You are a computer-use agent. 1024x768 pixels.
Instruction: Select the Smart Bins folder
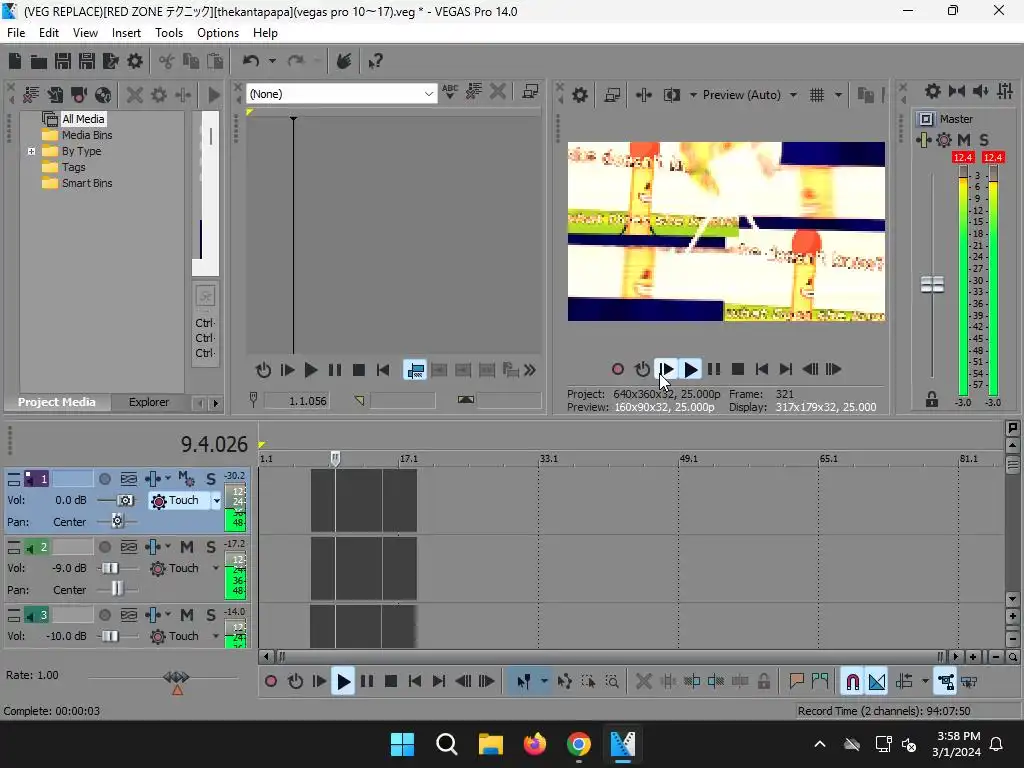(x=86, y=184)
